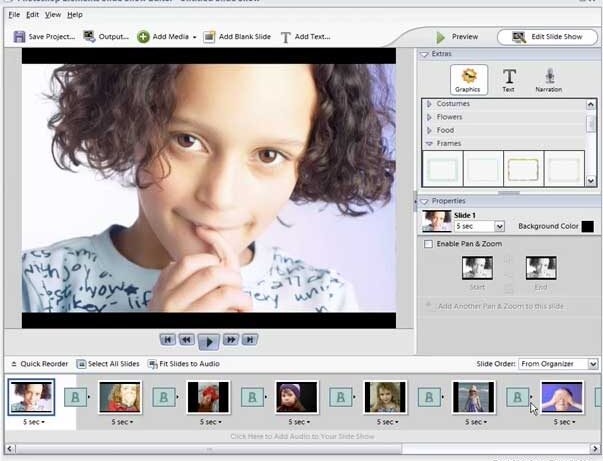Image resolution: width=603 pixels, height=461 pixels.
Task: Open the Quick Reorder view
Action: [39, 364]
